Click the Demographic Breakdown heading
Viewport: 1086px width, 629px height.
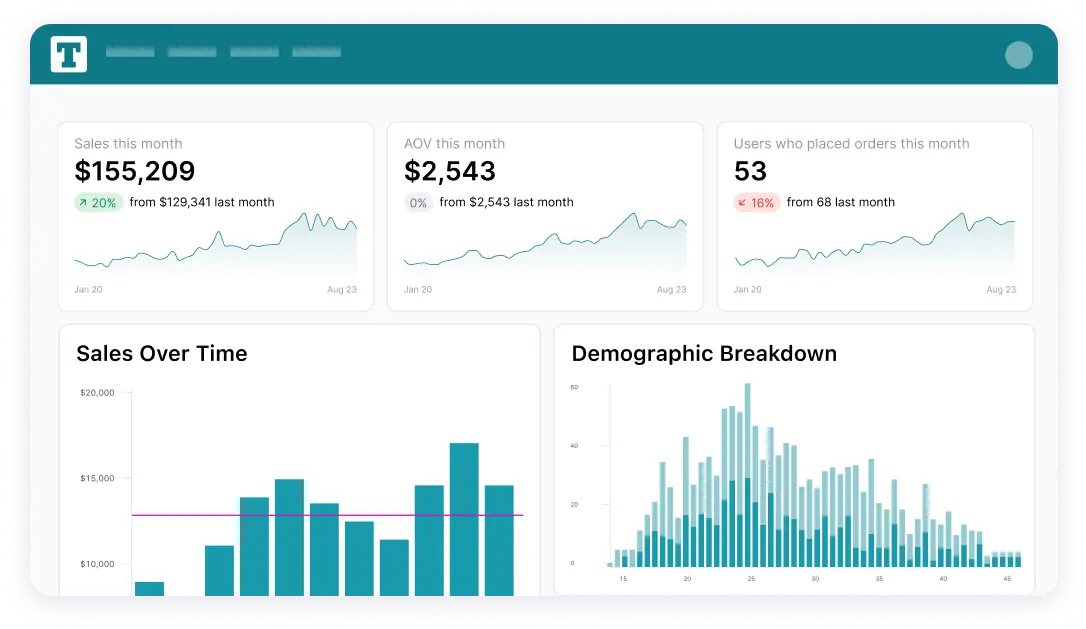[x=704, y=354]
